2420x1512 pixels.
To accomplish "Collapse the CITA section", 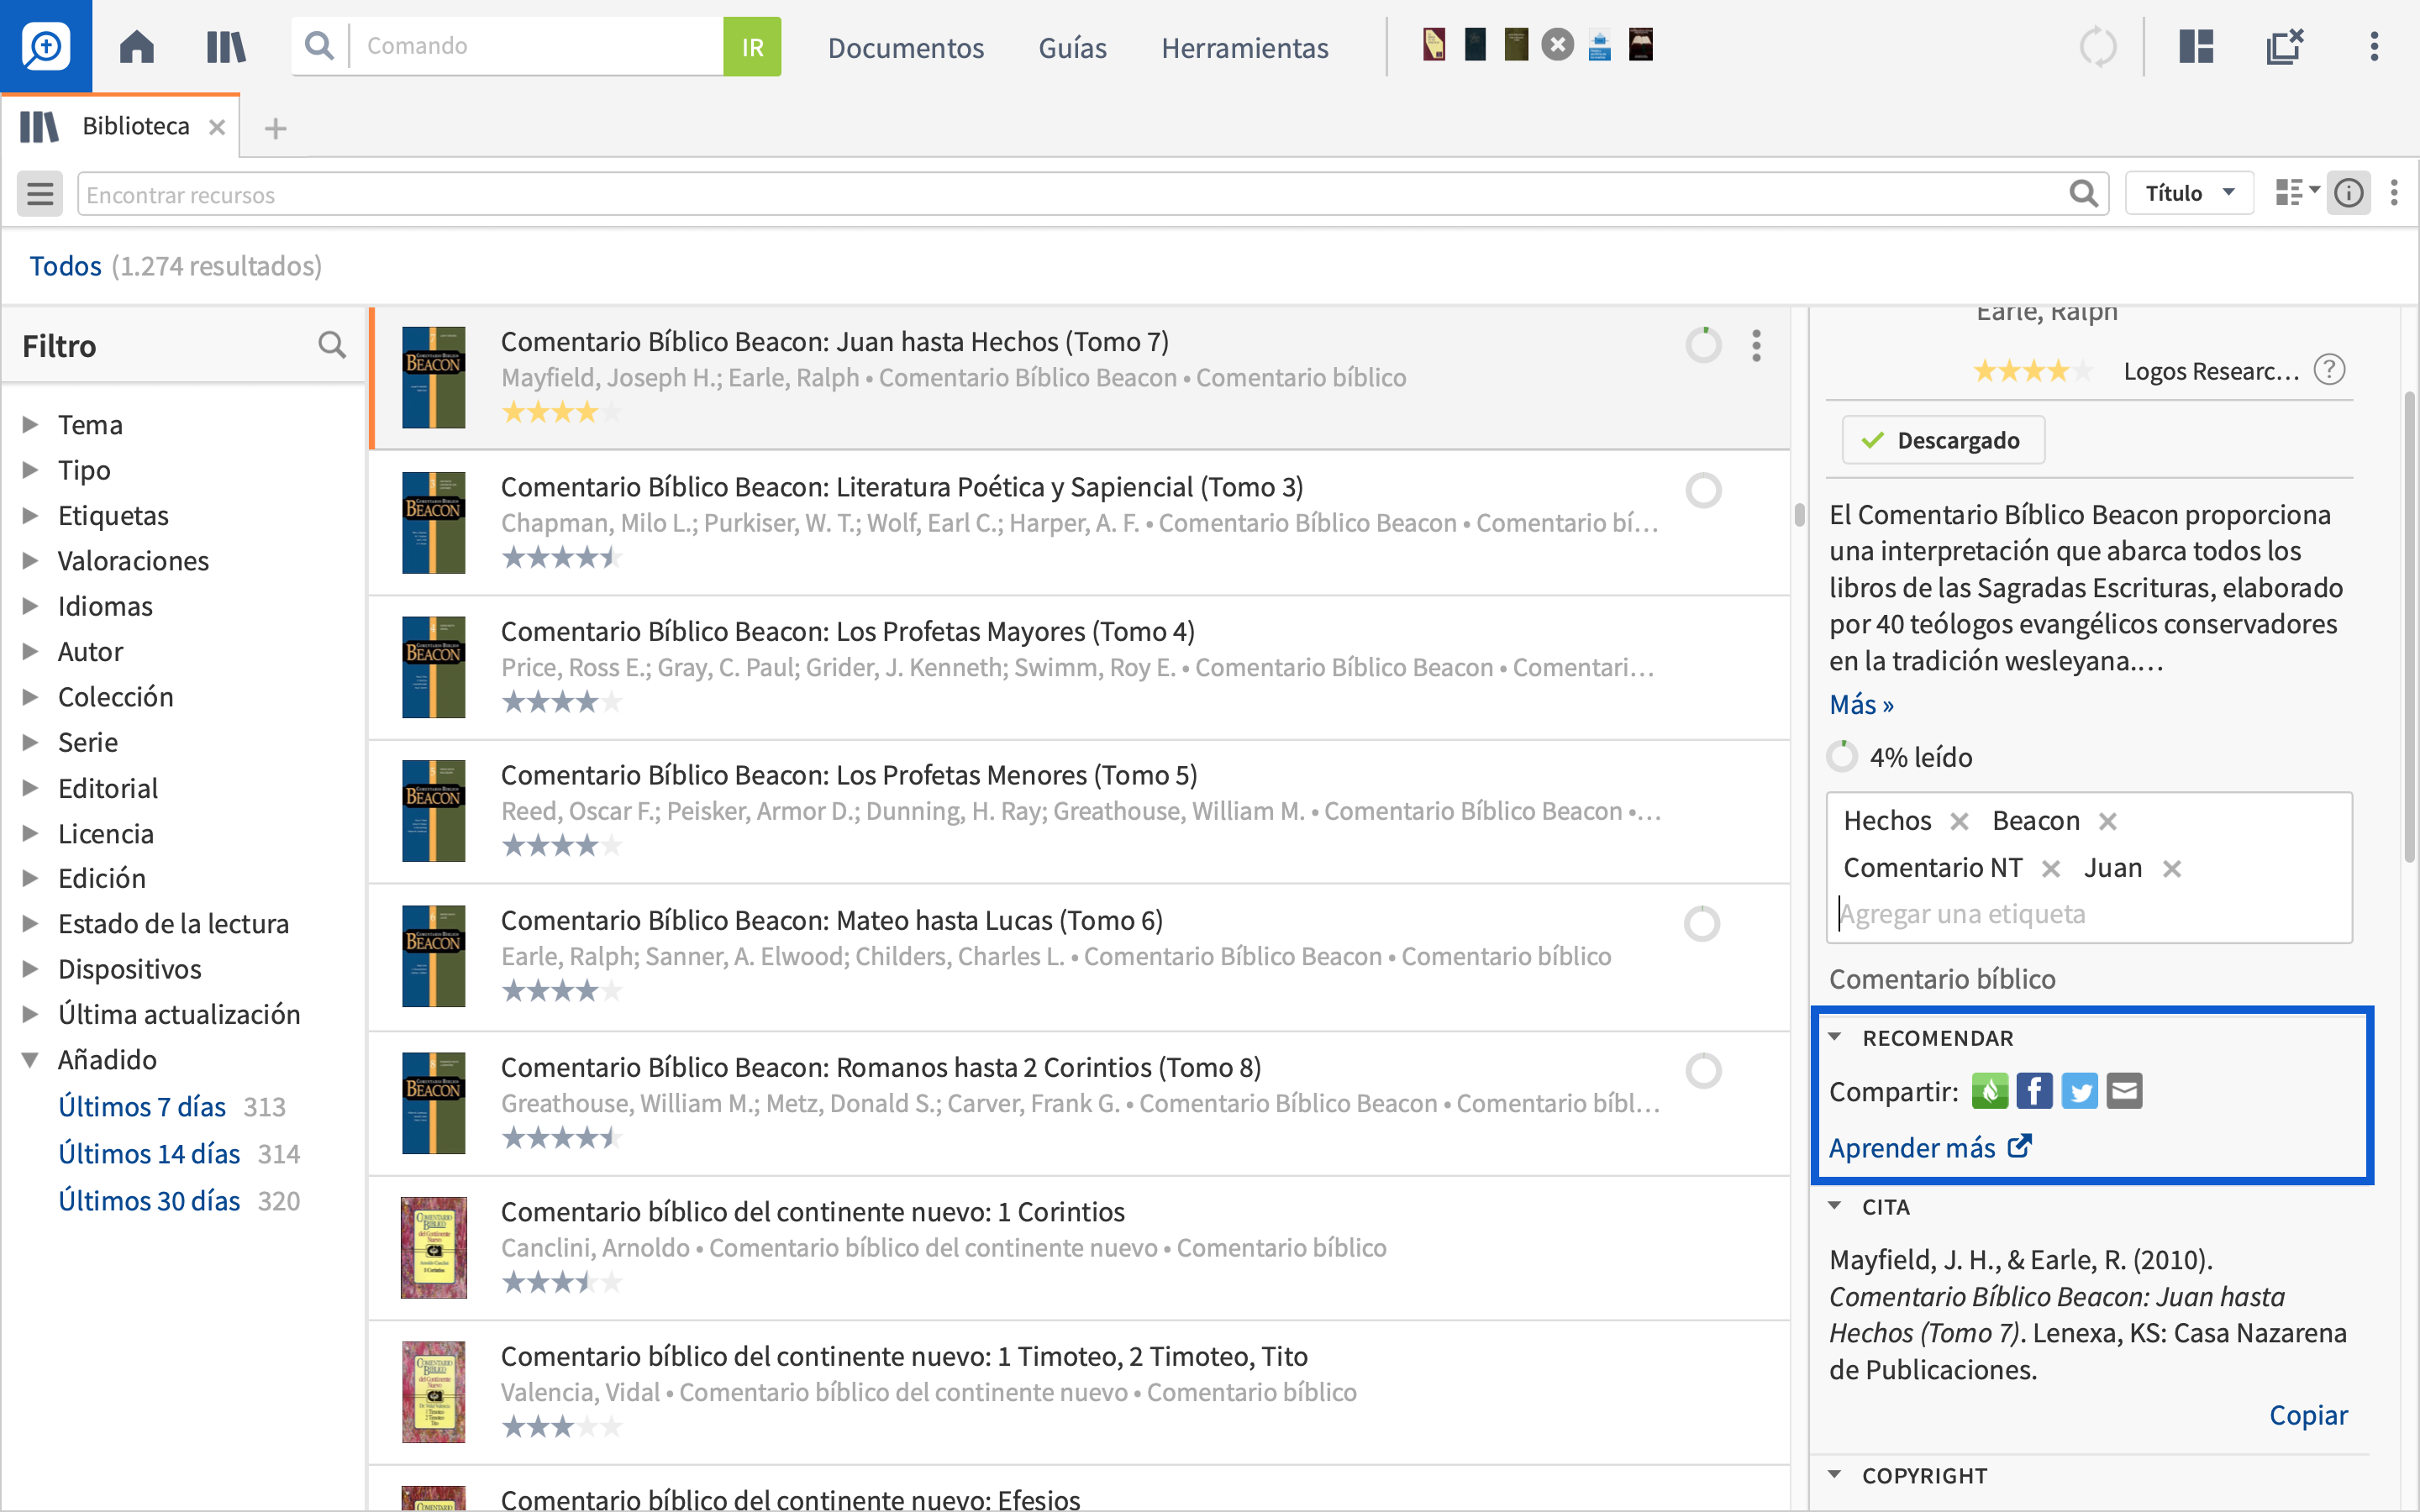I will (x=1835, y=1206).
